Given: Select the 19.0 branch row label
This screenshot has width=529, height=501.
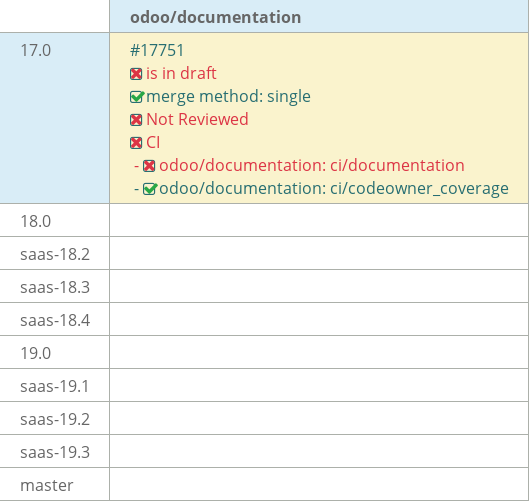Looking at the screenshot, I should pyautogui.click(x=36, y=354).
